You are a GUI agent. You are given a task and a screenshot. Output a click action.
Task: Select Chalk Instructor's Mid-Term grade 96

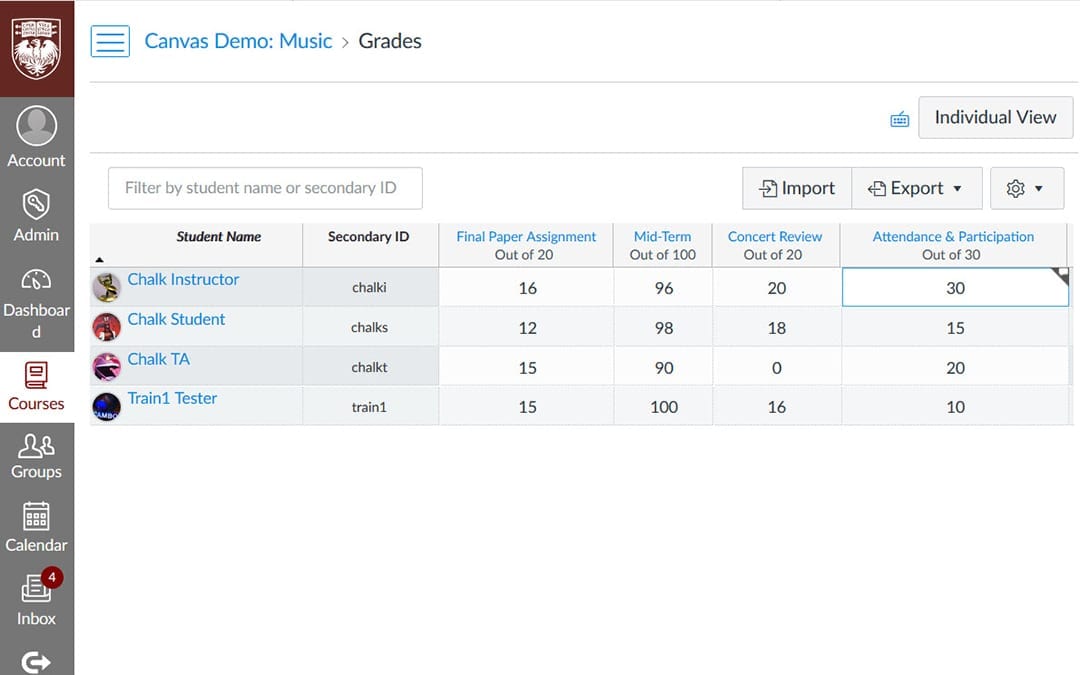click(663, 287)
